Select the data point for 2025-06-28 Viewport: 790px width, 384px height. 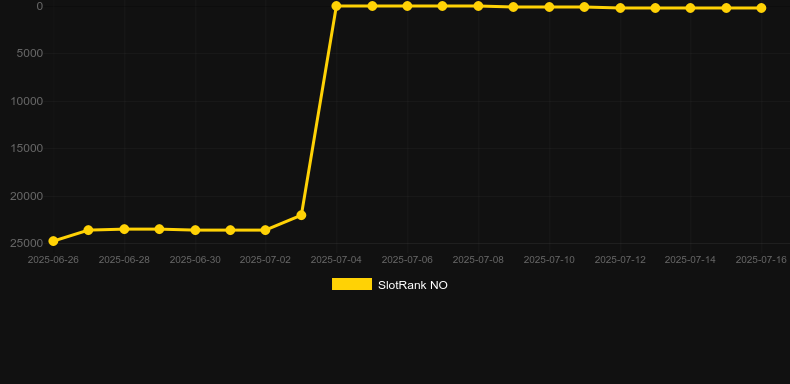(124, 229)
